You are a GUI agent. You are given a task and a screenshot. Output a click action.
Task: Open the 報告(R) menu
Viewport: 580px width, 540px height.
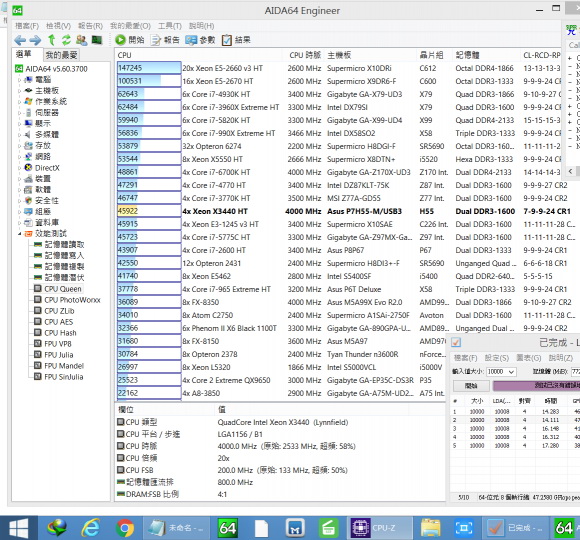click(x=90, y=26)
